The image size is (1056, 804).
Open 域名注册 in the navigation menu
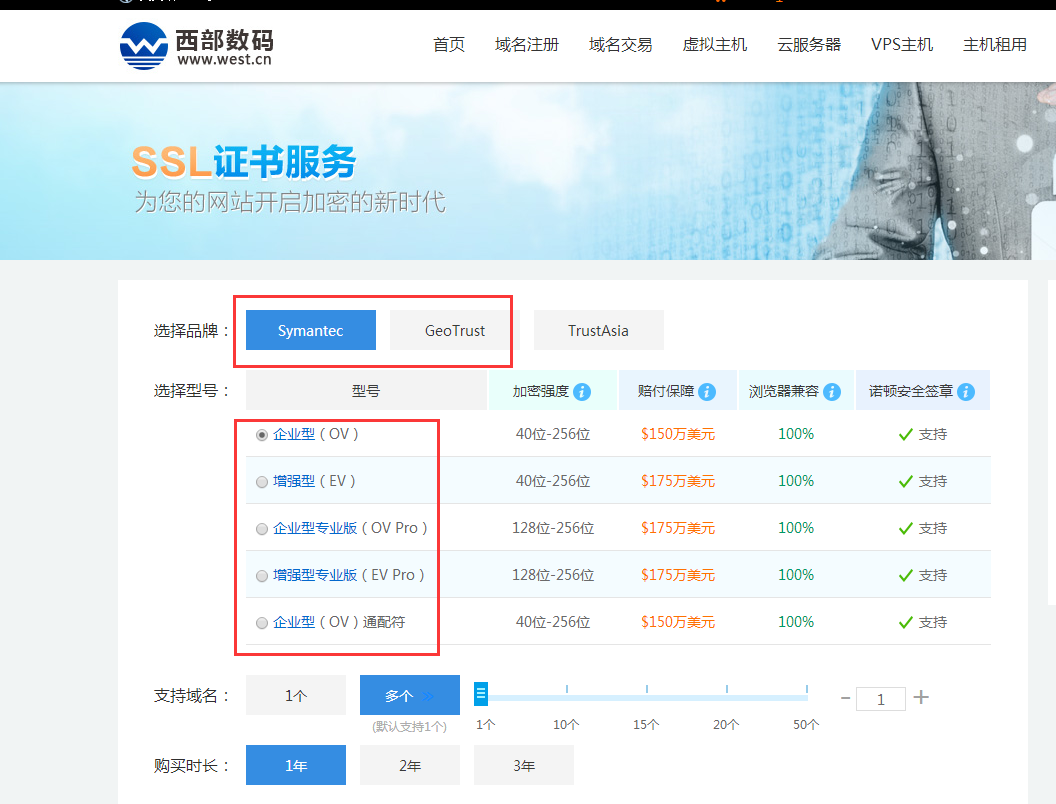pos(527,45)
